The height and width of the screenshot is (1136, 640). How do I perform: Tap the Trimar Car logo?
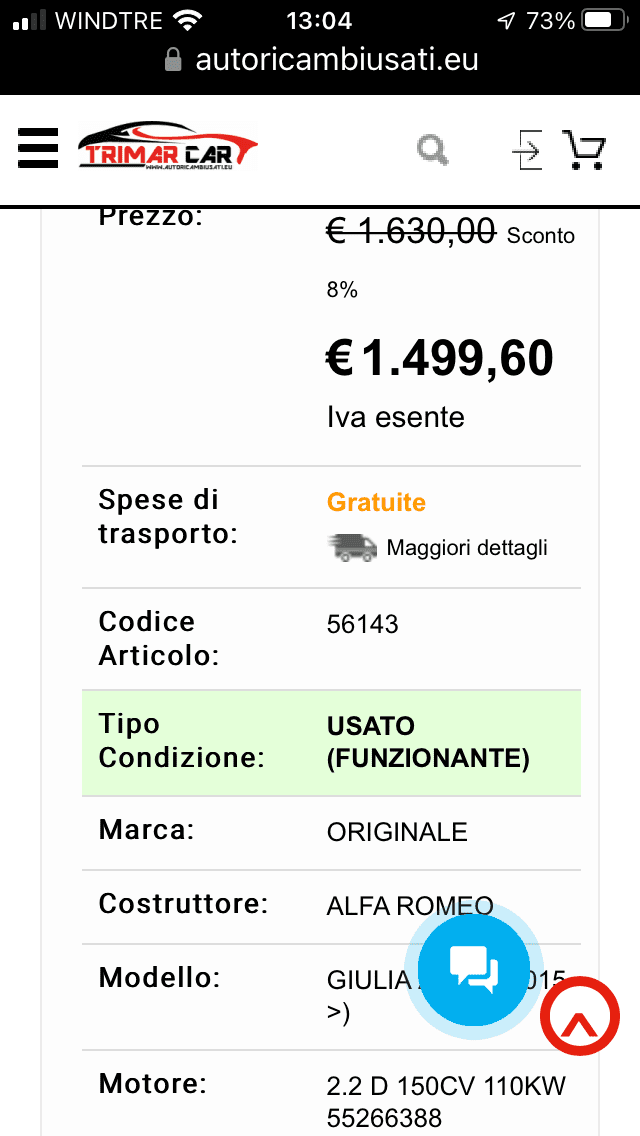click(167, 150)
